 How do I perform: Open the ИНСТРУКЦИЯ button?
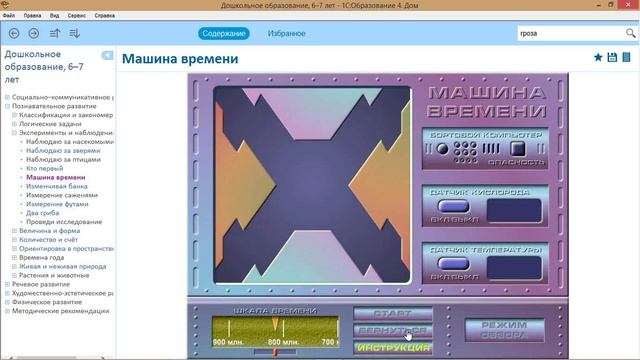click(x=393, y=348)
